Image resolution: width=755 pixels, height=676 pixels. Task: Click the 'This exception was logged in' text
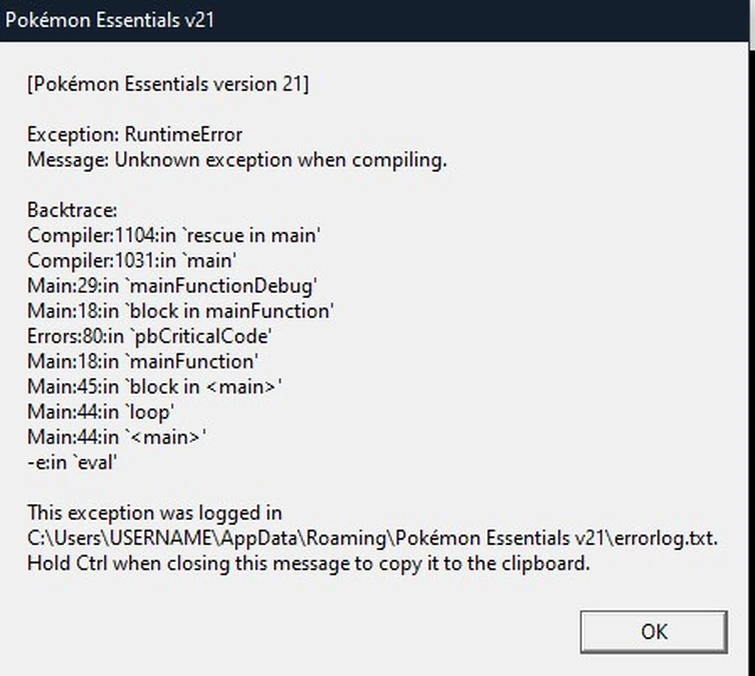pyautogui.click(x=155, y=512)
